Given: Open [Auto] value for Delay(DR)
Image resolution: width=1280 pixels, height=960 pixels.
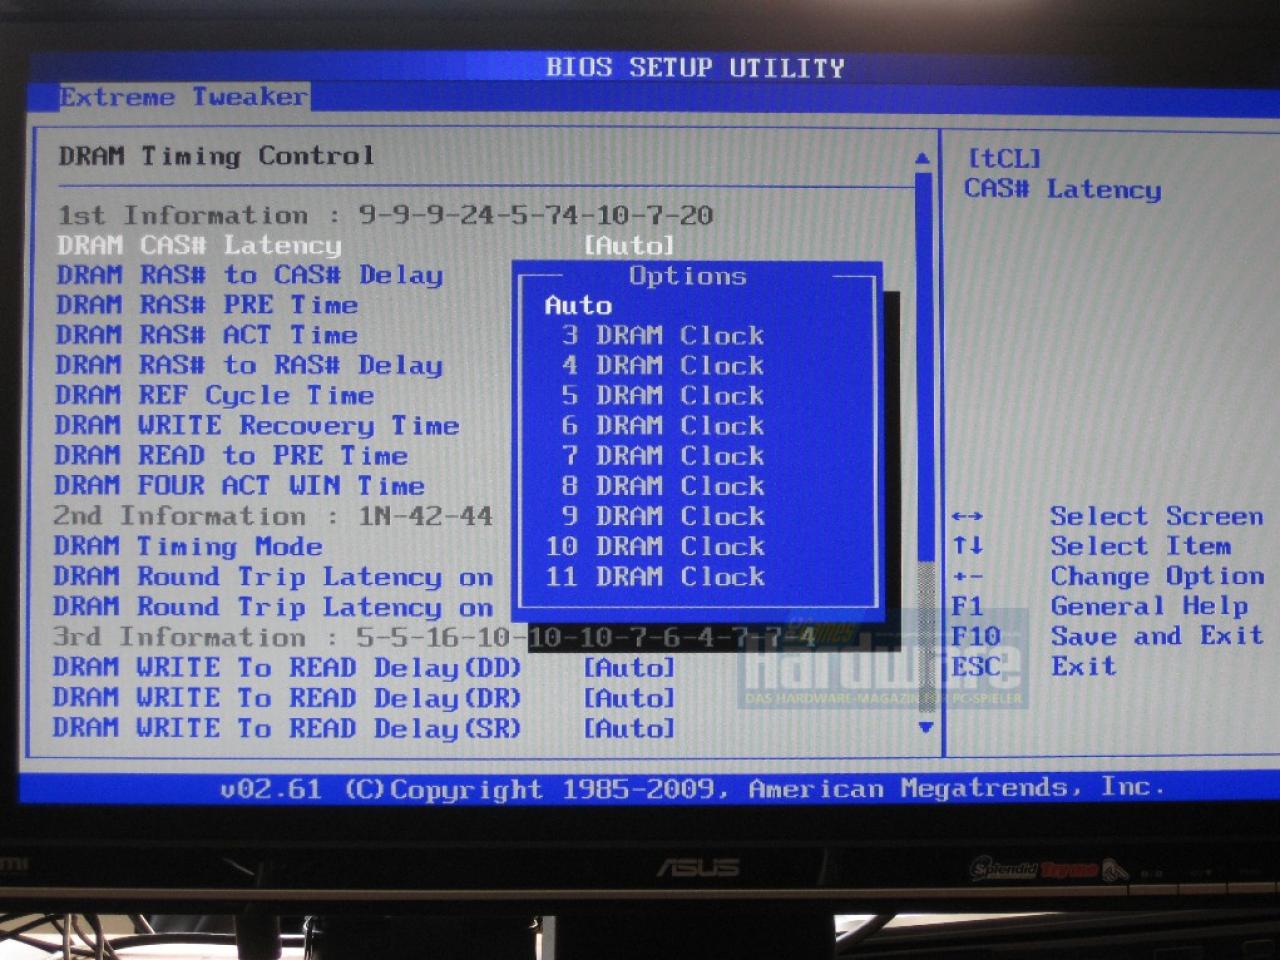Looking at the screenshot, I should click(629, 697).
